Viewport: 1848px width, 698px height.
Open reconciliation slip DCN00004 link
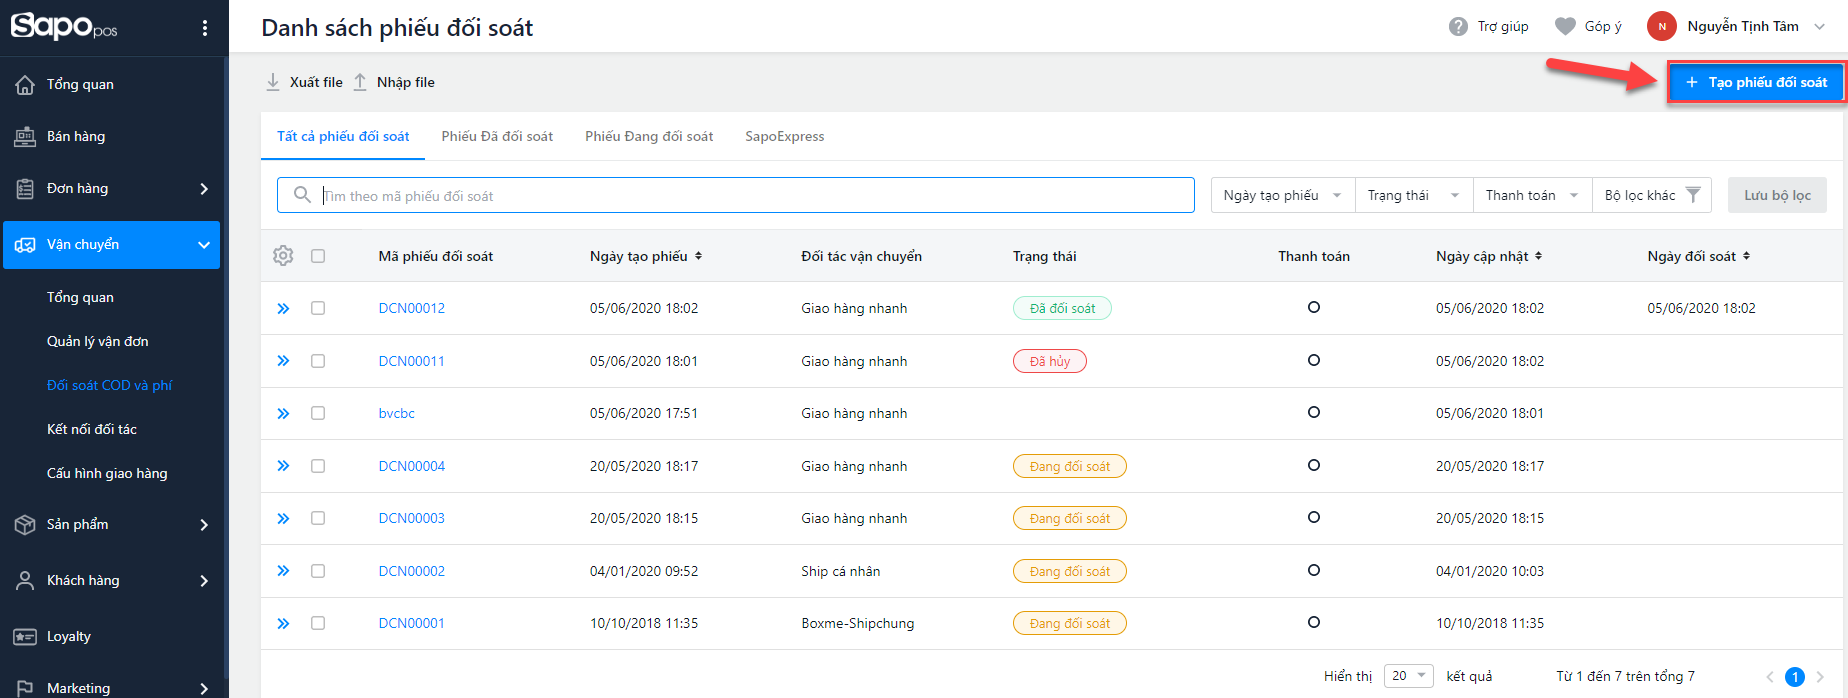tap(411, 466)
